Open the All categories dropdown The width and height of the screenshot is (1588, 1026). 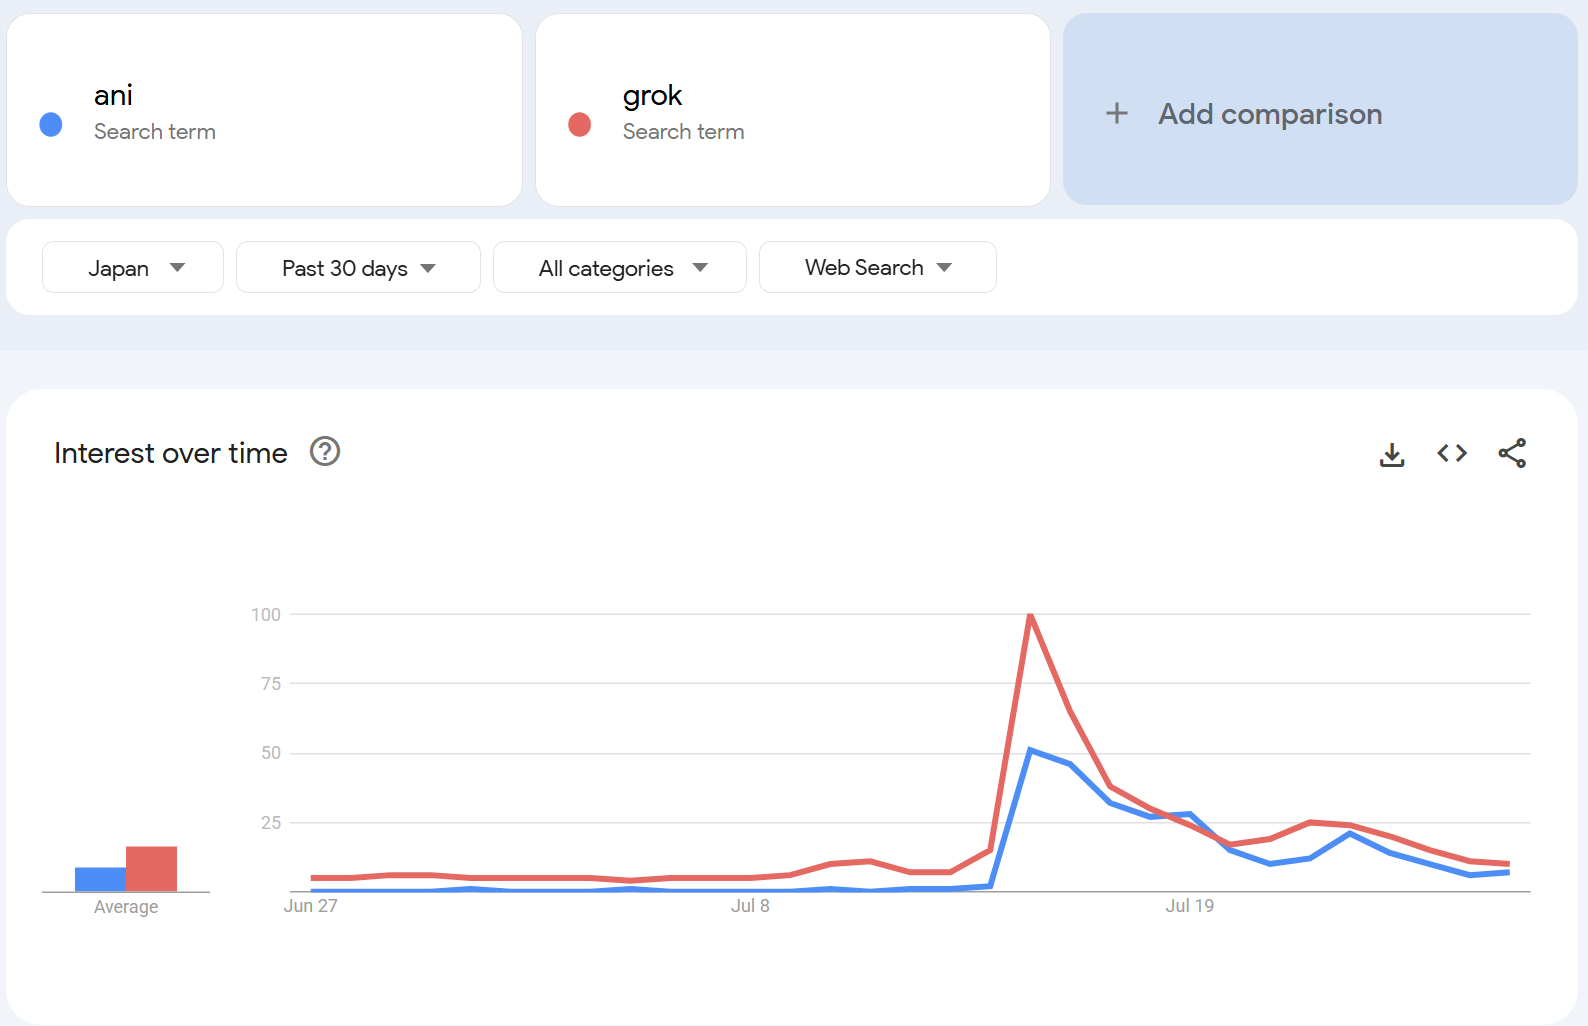click(620, 268)
